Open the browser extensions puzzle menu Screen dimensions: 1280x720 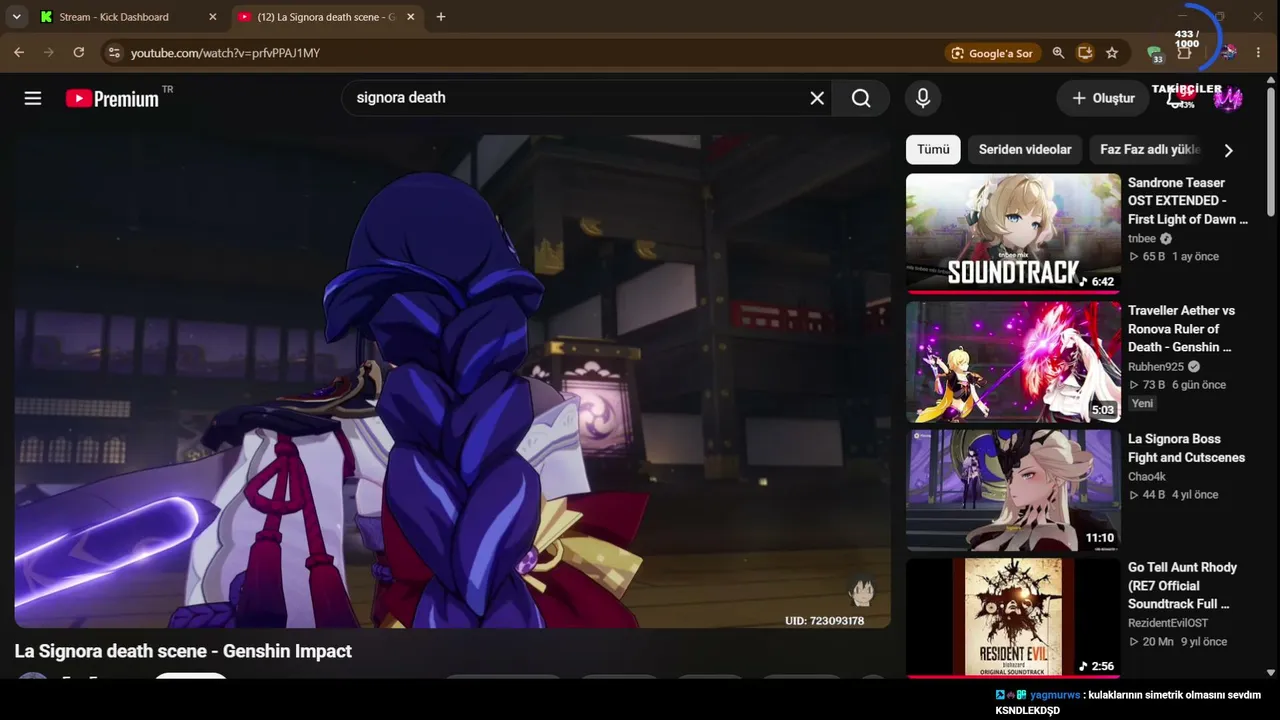pyautogui.click(x=1184, y=53)
